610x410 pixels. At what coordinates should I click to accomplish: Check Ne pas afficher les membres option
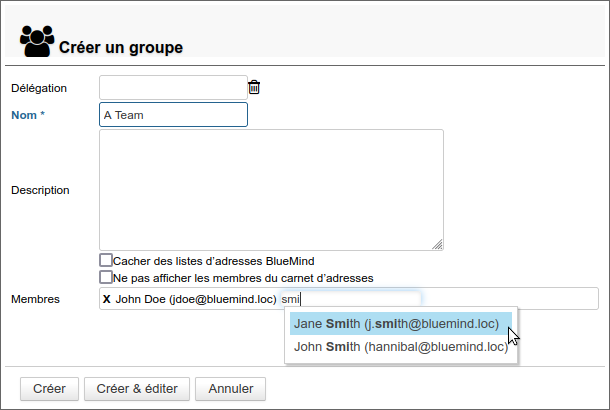pyautogui.click(x=106, y=277)
